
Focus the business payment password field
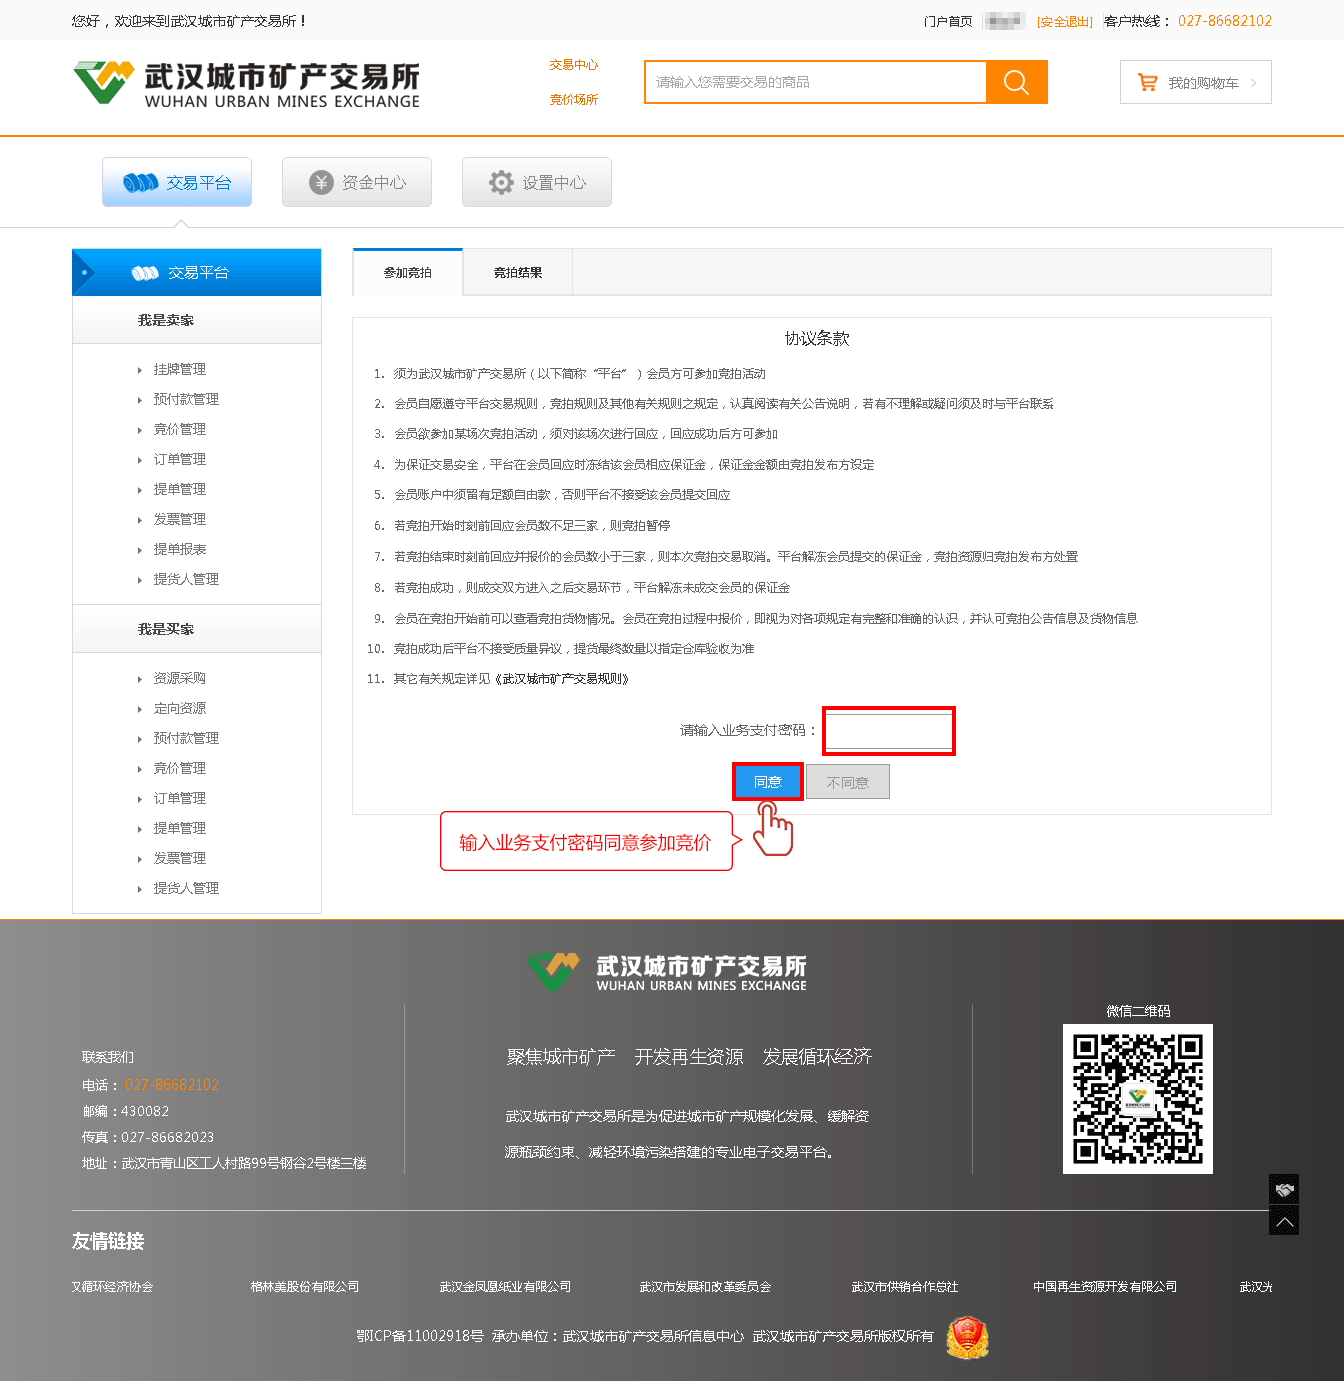pos(888,731)
